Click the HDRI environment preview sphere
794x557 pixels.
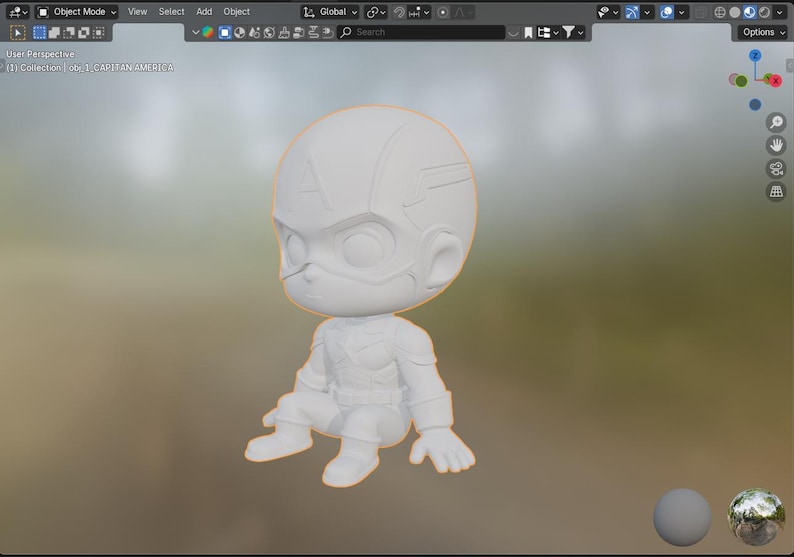pyautogui.click(x=756, y=517)
